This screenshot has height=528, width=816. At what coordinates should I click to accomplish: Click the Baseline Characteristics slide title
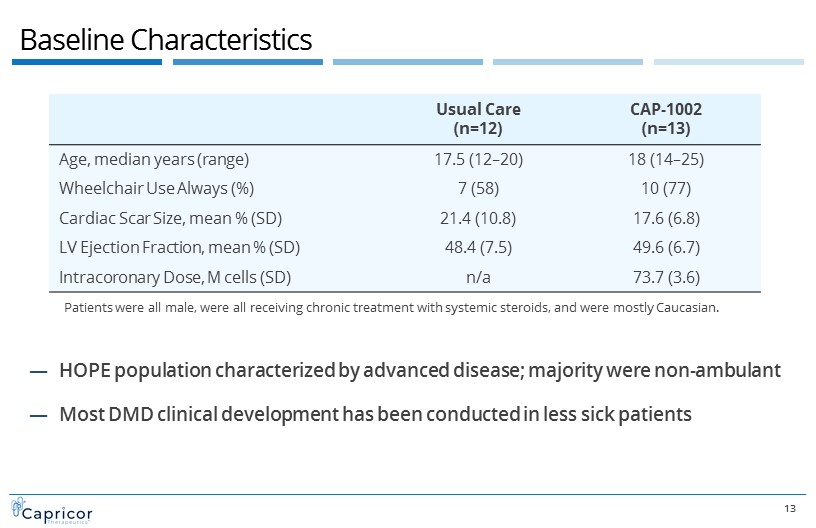pyautogui.click(x=166, y=40)
